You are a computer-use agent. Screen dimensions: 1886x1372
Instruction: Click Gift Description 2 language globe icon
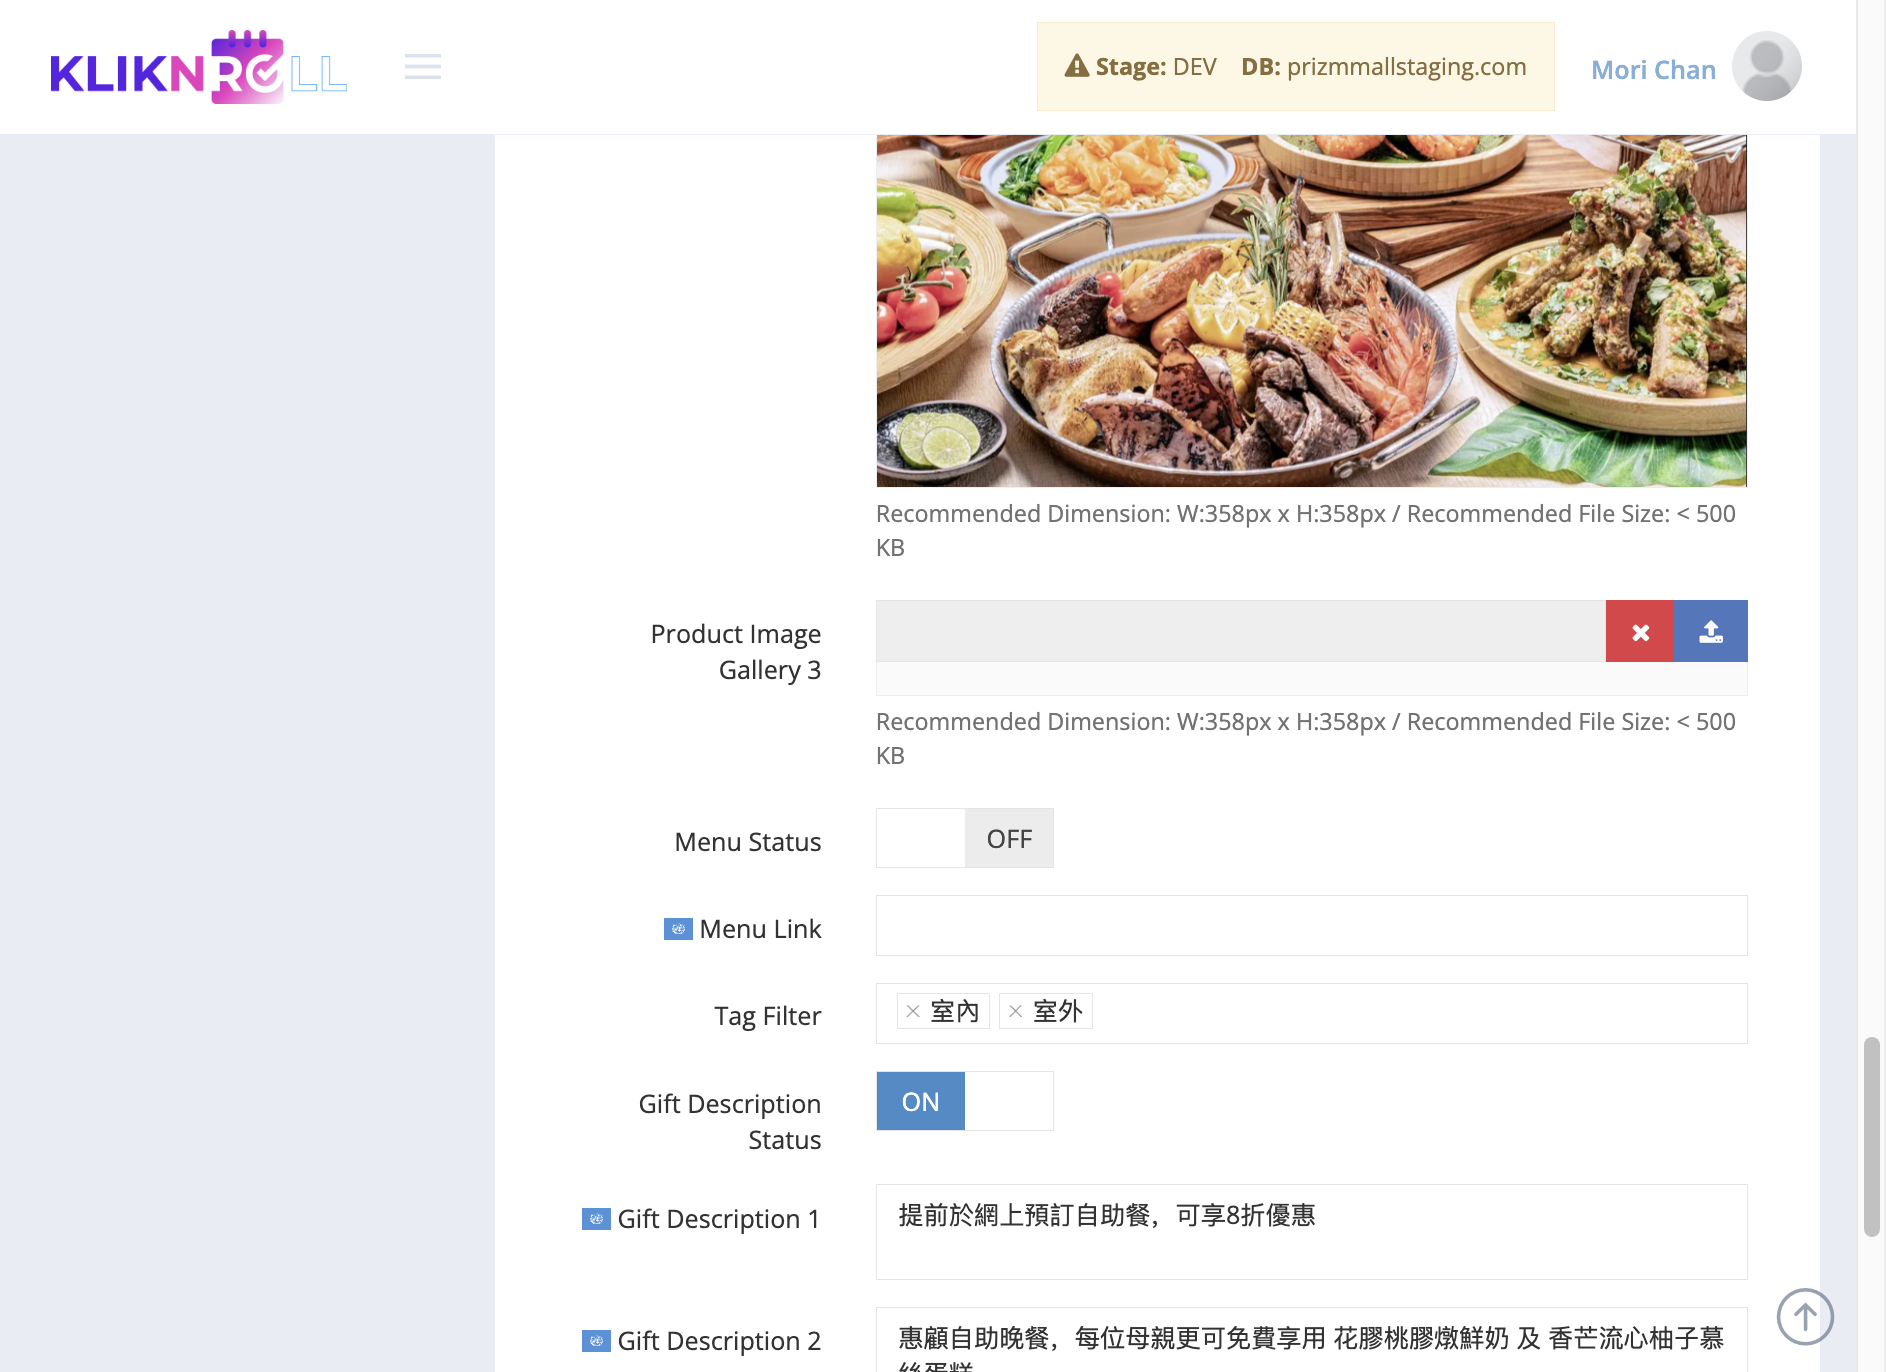596,1341
